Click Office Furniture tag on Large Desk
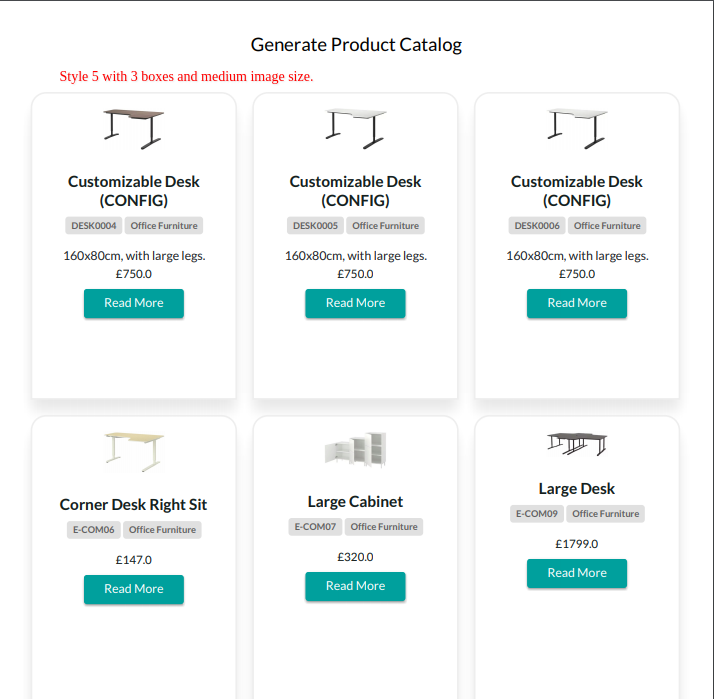The width and height of the screenshot is (714, 699). pos(606,514)
